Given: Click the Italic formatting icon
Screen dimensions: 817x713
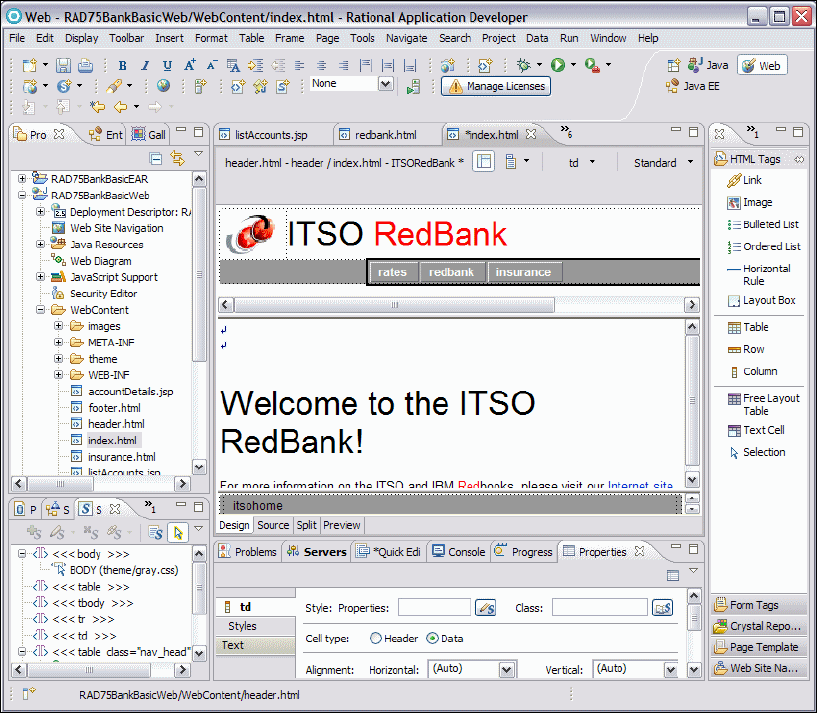Looking at the screenshot, I should (145, 65).
